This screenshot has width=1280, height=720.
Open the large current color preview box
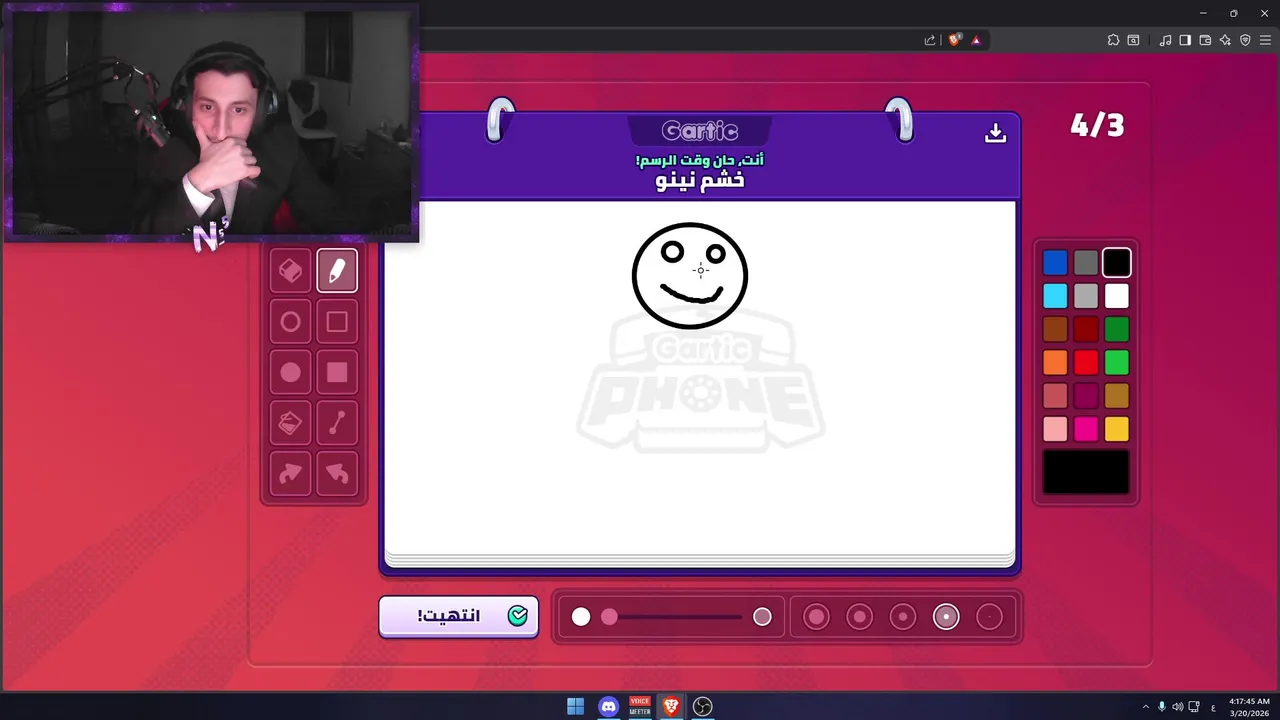(x=1086, y=472)
